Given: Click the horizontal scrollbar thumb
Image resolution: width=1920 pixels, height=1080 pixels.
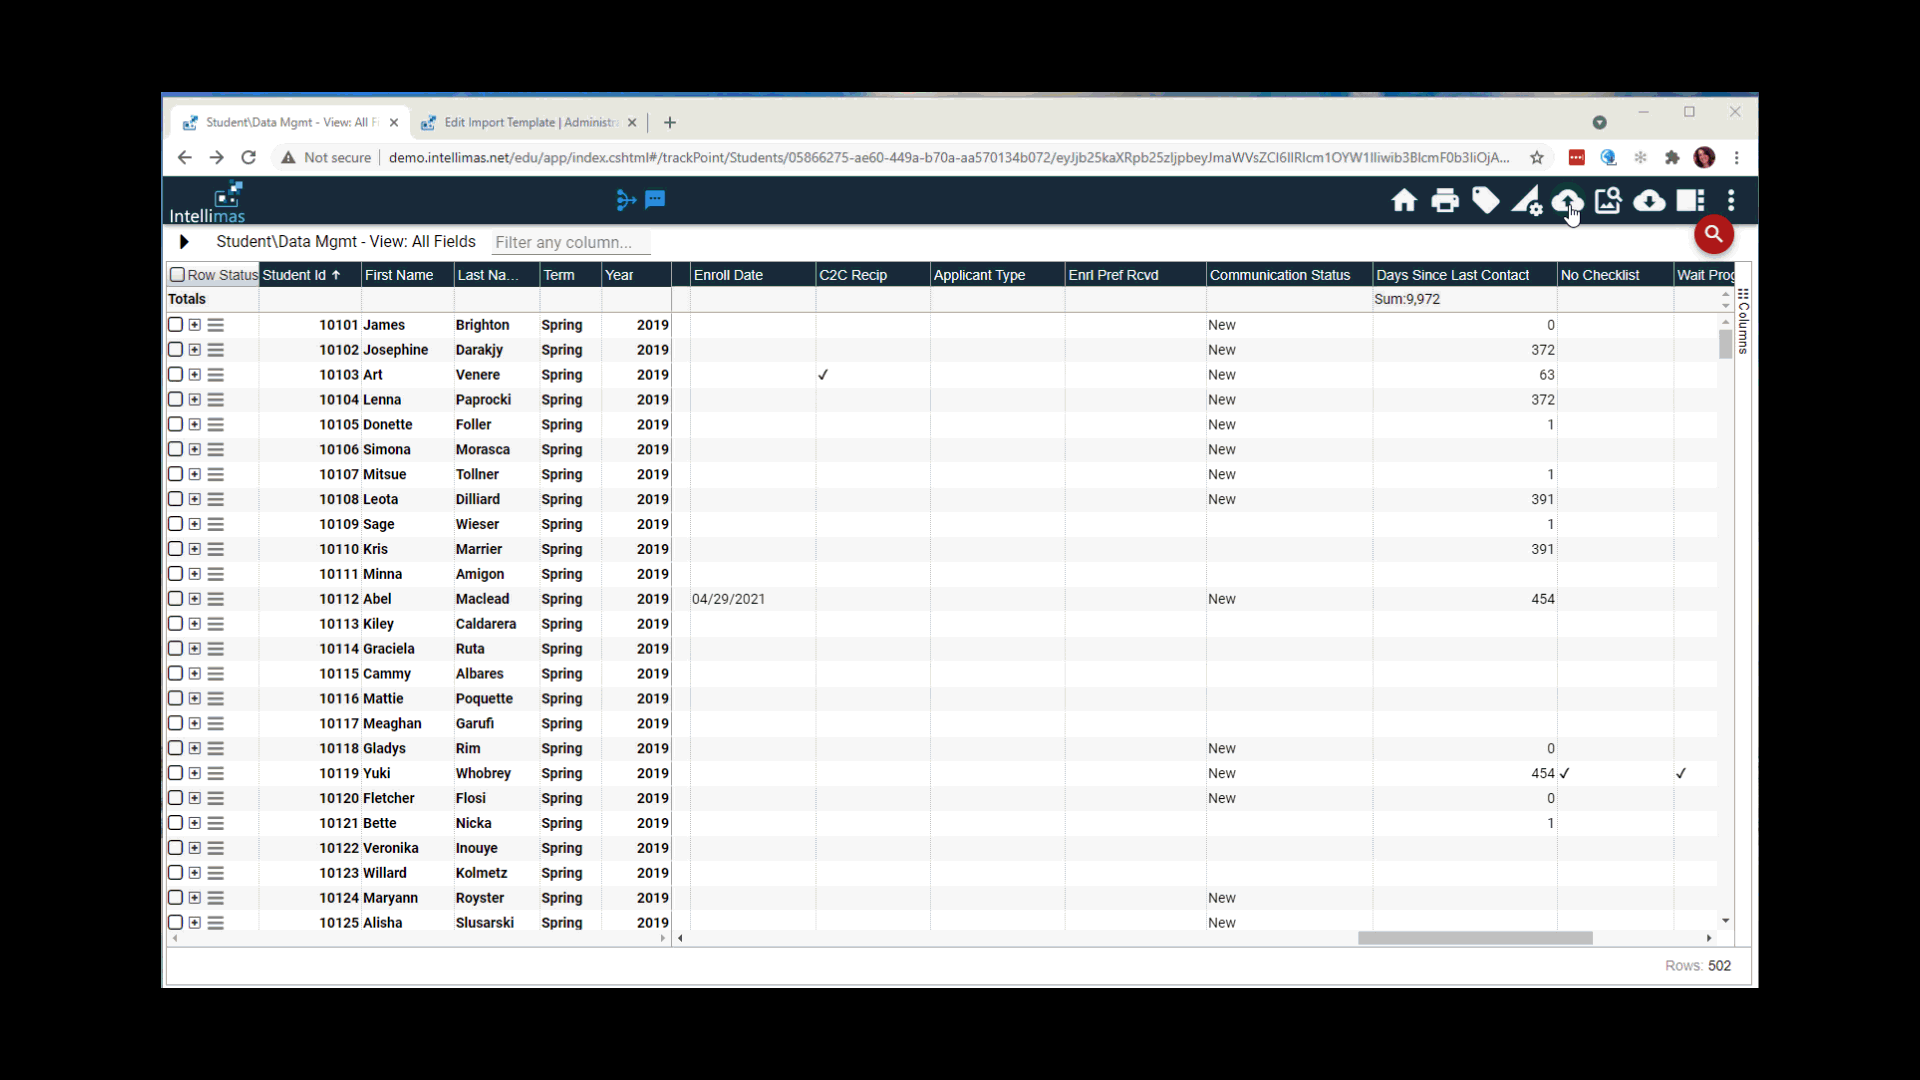Looking at the screenshot, I should 1475,938.
